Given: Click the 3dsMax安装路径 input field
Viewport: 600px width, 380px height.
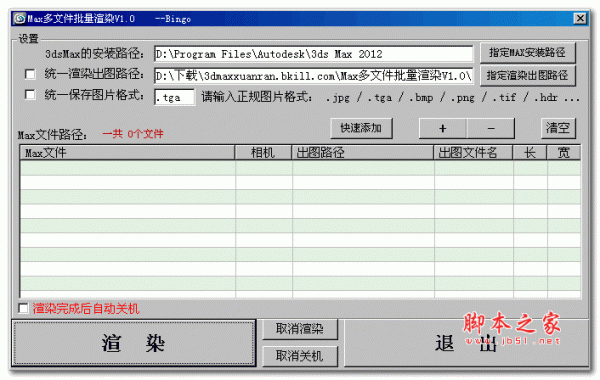Looking at the screenshot, I should coord(313,54).
